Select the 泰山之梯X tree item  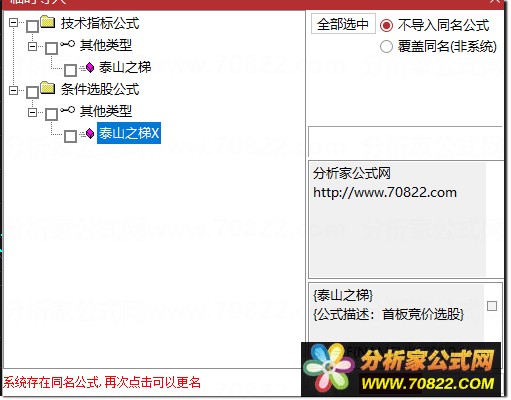[129, 133]
